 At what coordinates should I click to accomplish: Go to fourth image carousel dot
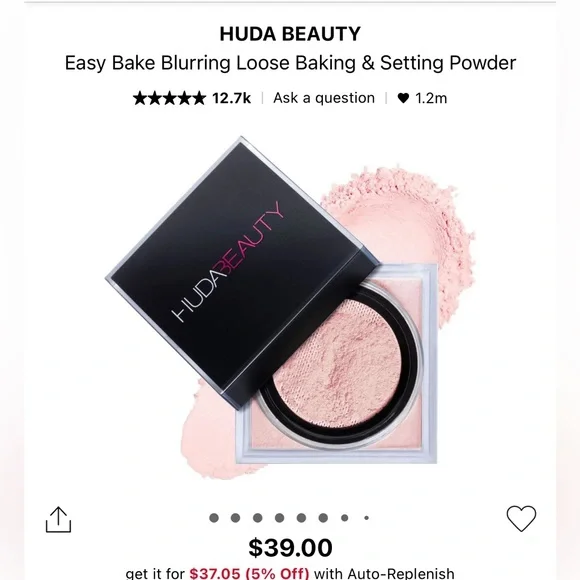pos(279,518)
